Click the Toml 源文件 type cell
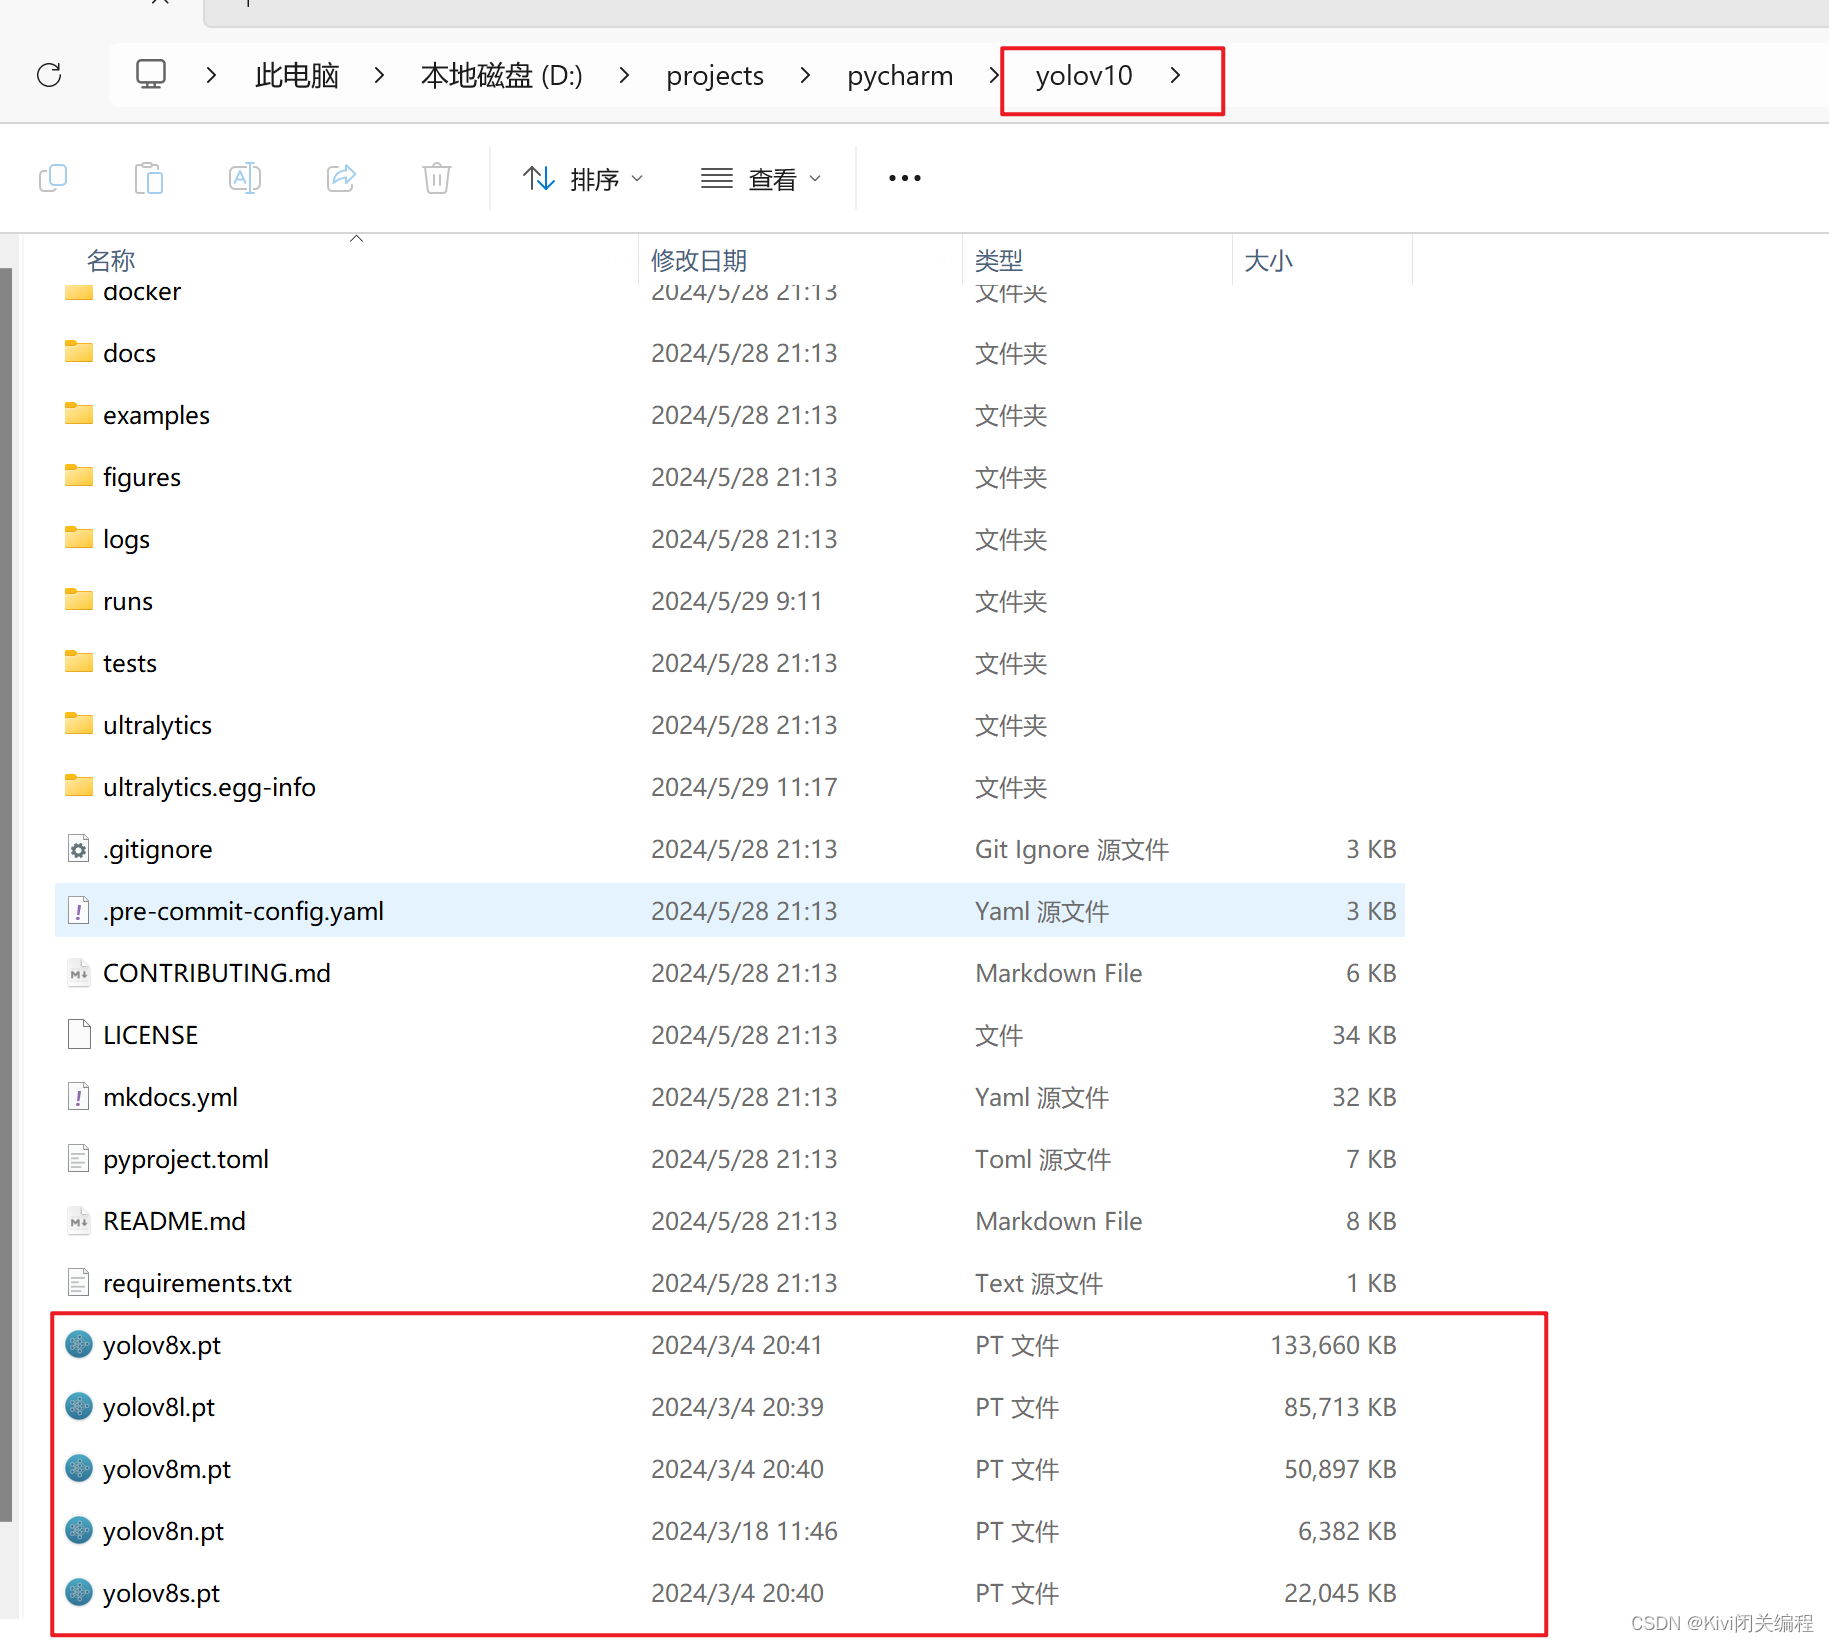The image size is (1829, 1642). point(1043,1160)
